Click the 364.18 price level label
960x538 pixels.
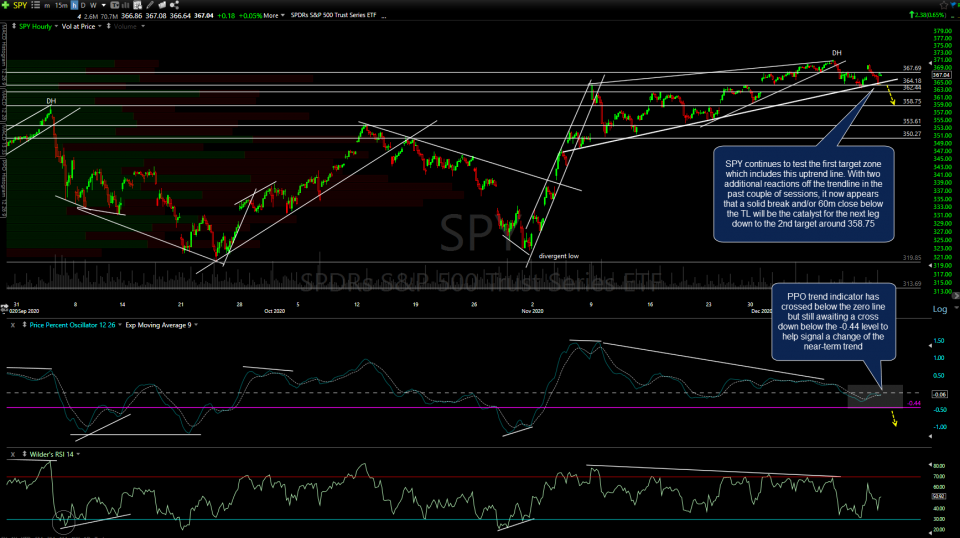912,81
